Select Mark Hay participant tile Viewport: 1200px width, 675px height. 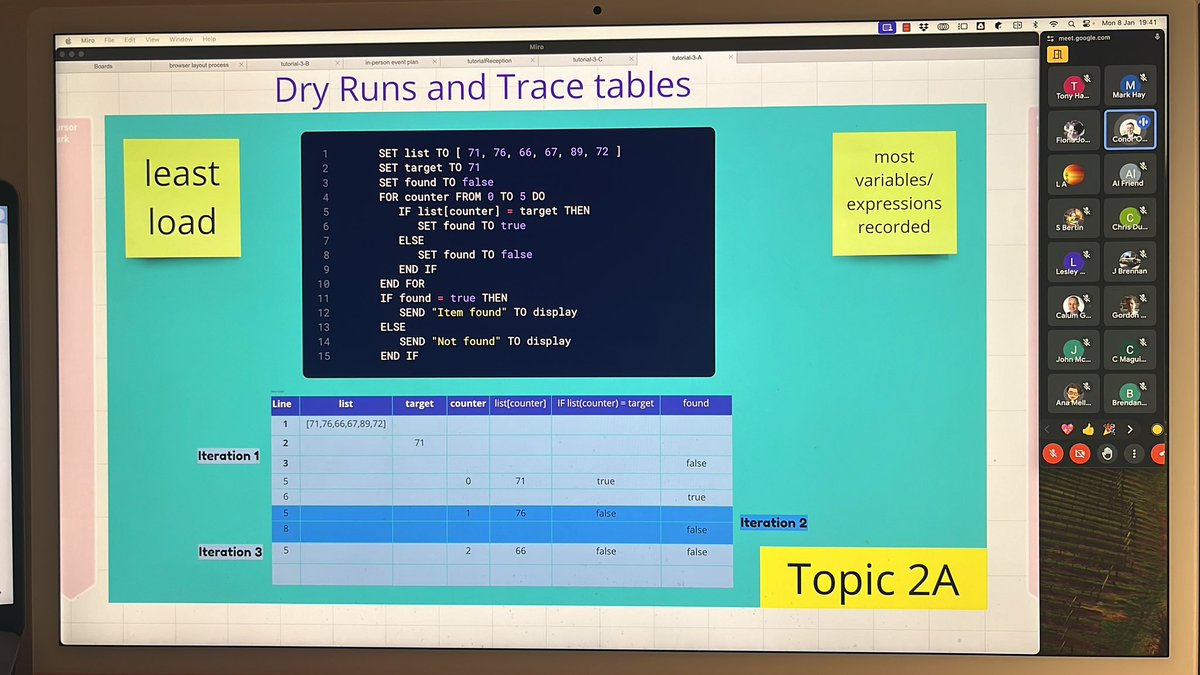point(1129,85)
